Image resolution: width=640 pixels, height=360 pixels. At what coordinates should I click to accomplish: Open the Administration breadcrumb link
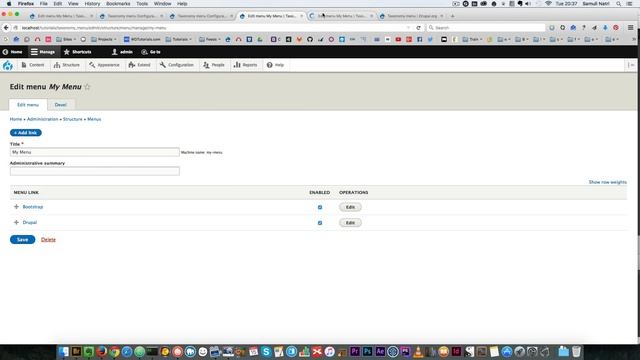click(x=42, y=119)
